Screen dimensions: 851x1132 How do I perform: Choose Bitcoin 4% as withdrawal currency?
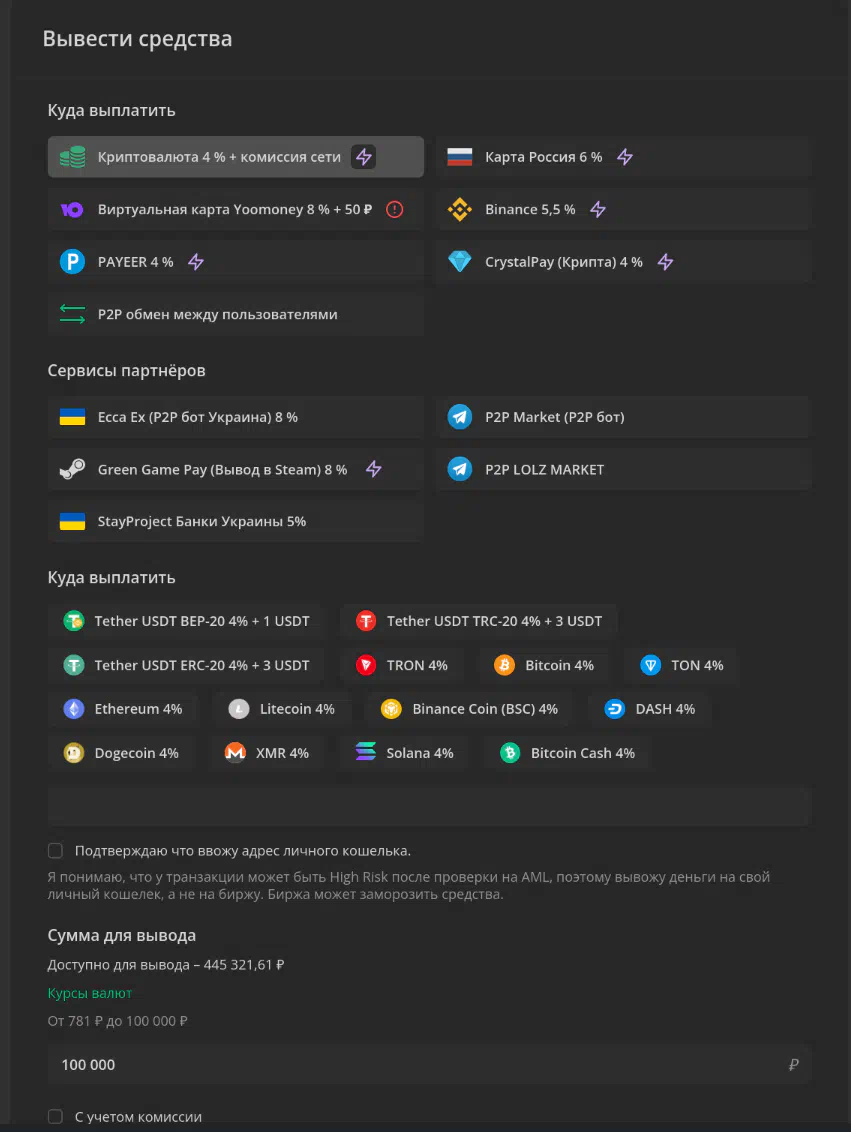click(x=544, y=665)
